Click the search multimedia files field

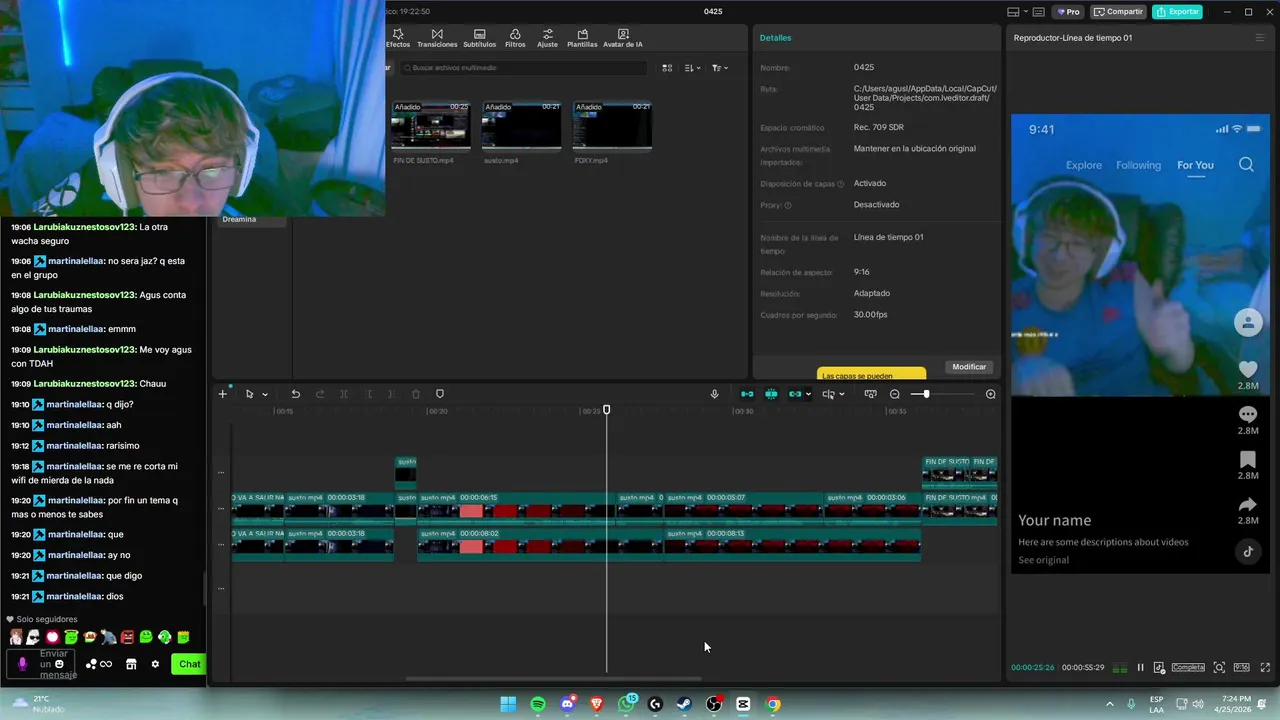(x=523, y=68)
